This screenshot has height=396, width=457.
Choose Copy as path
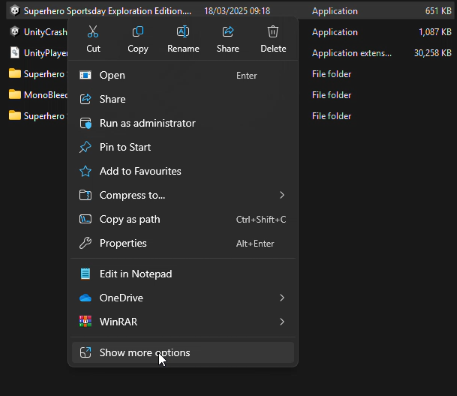(x=183, y=219)
